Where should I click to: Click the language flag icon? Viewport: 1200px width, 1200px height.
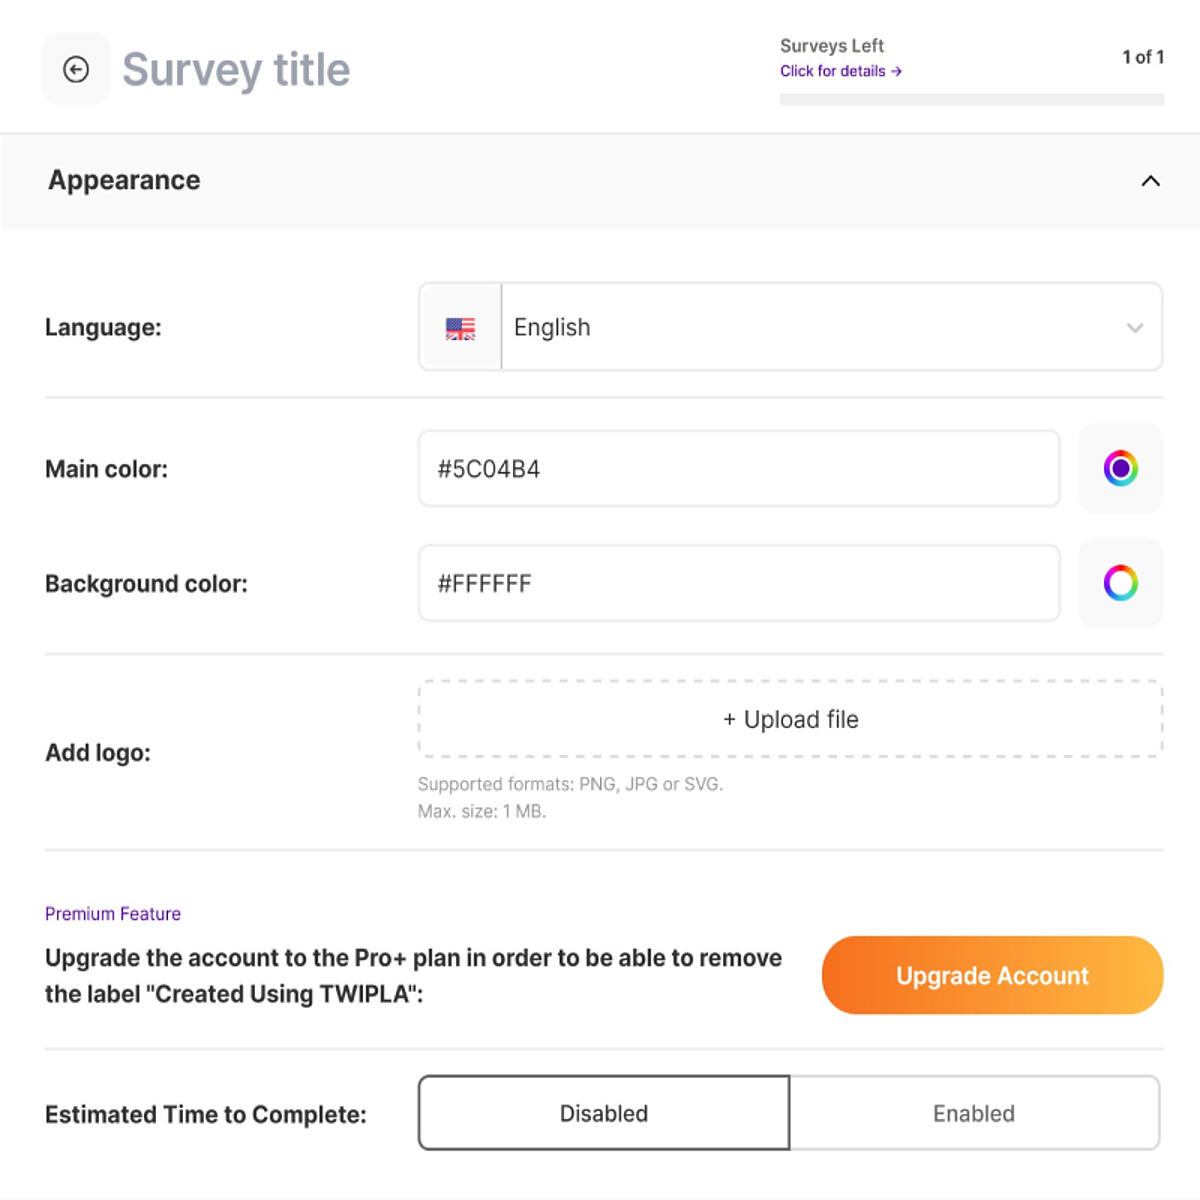tap(460, 328)
